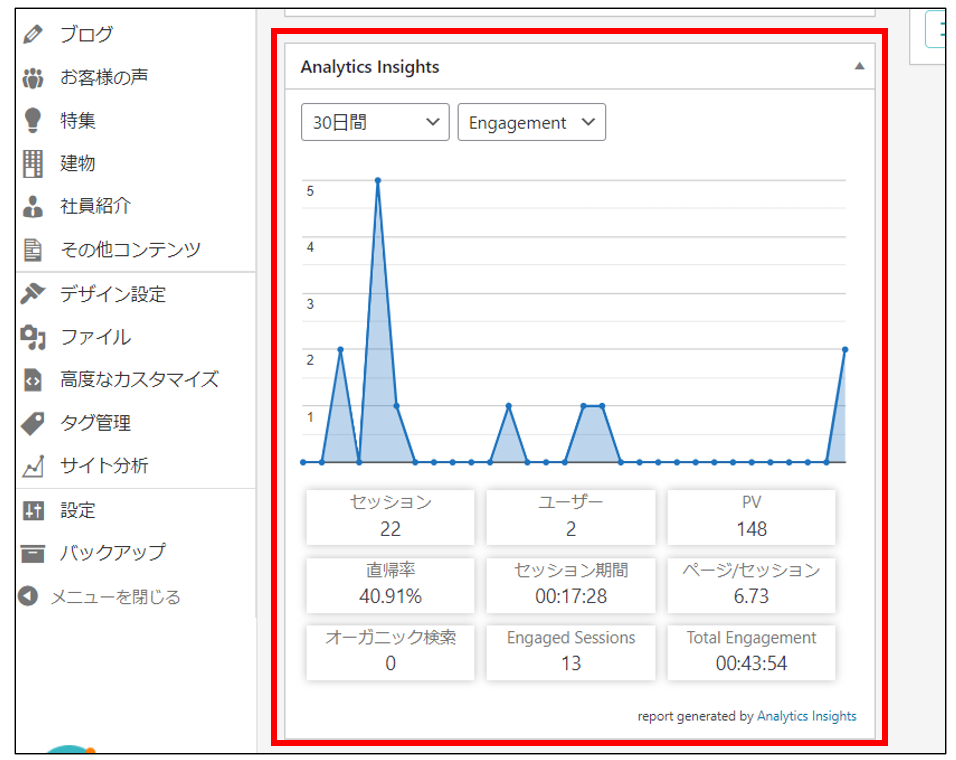Click the Analytics Insights link
Screen dimensions: 956x760
point(806,716)
